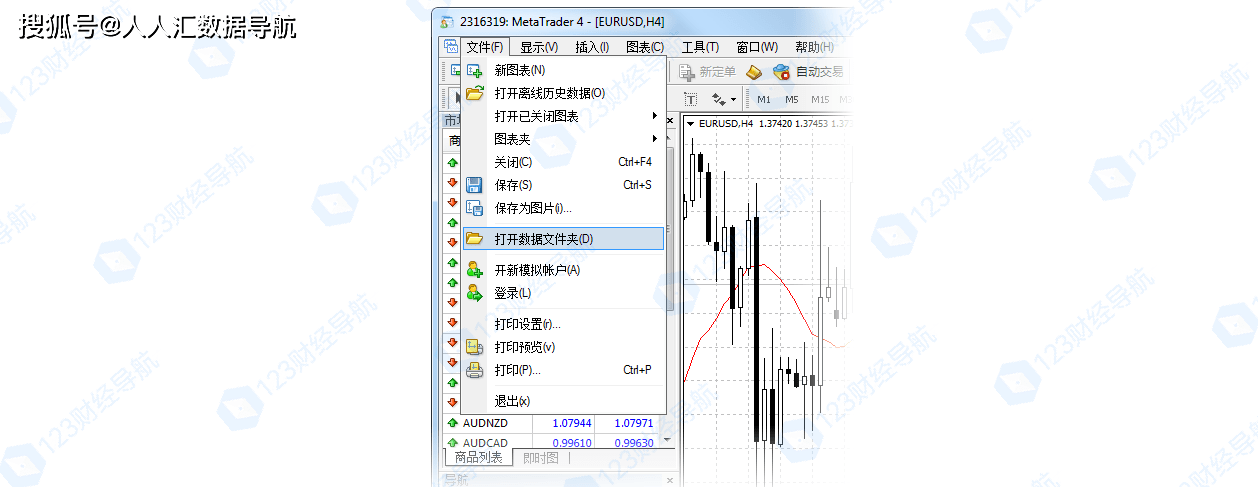Select 退出(x) to exit MetaTrader

coord(563,401)
